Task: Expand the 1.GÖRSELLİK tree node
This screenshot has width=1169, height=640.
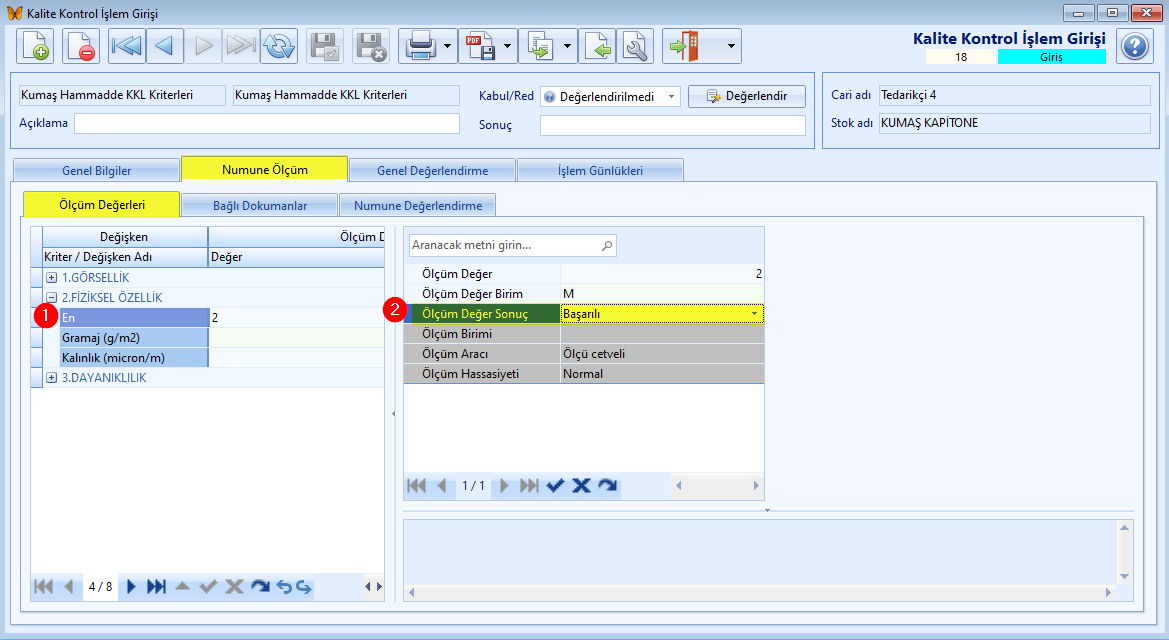Action: tap(51, 277)
